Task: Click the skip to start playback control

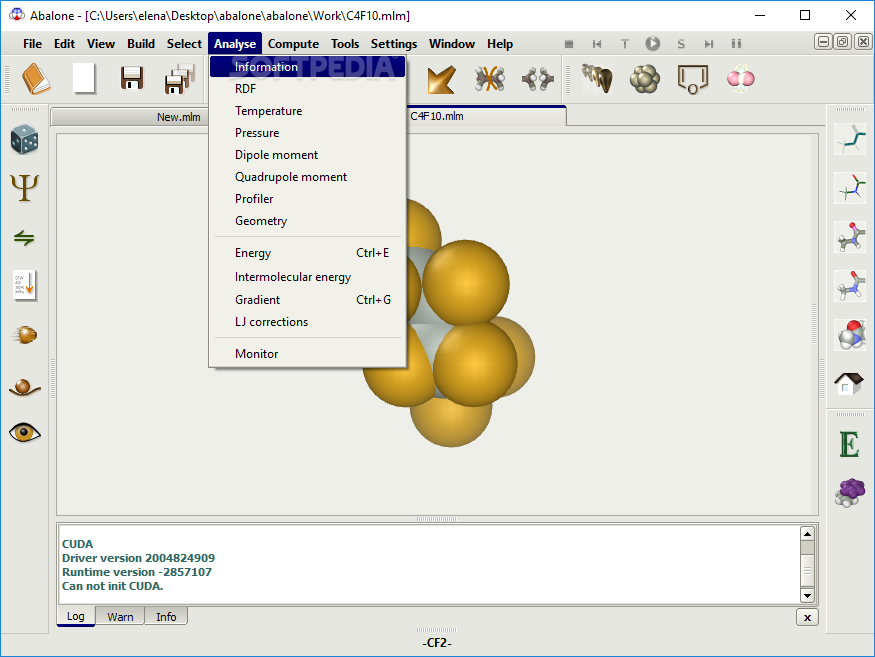Action: coord(597,44)
